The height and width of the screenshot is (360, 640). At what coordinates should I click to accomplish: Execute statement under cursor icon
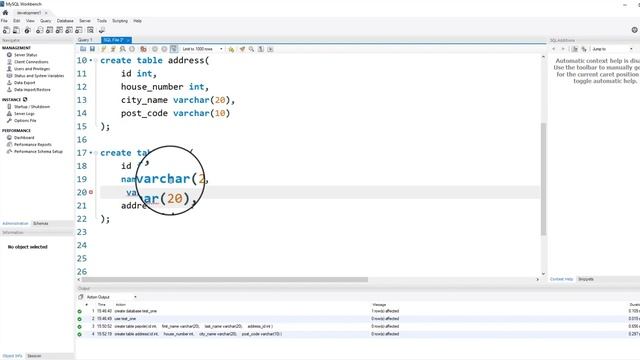coord(113,49)
